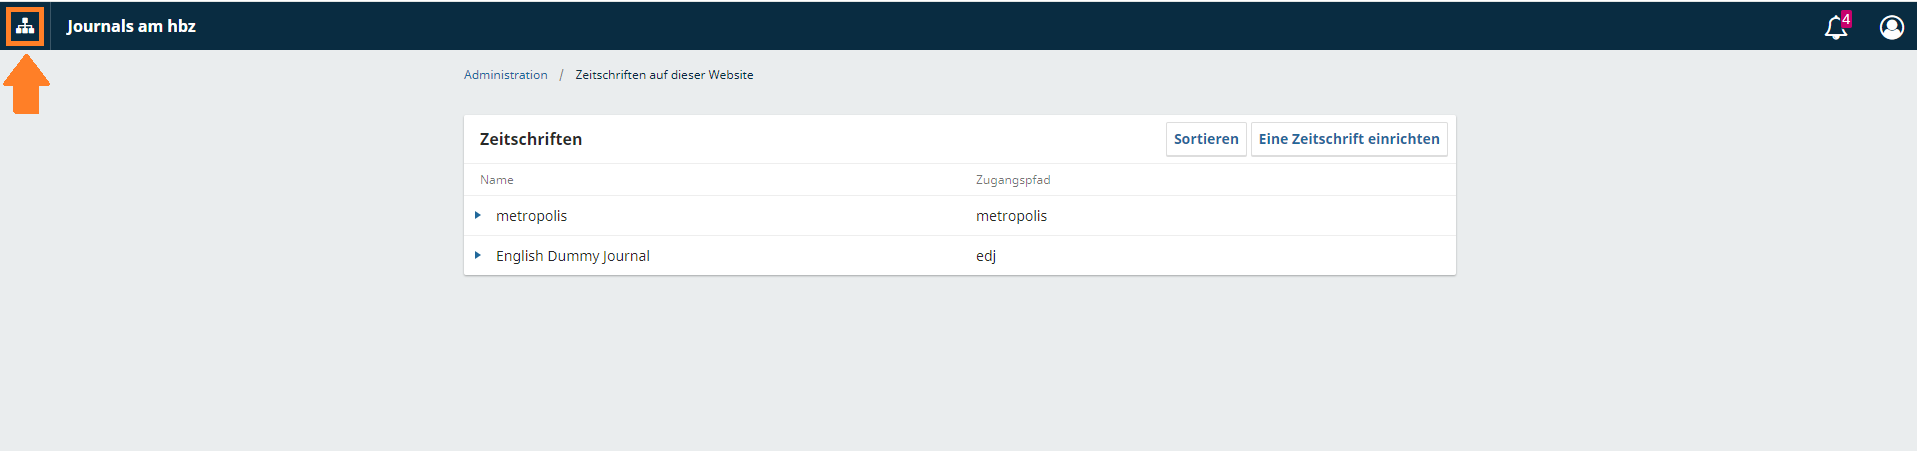Click the breadcrumb slash separator

click(561, 75)
